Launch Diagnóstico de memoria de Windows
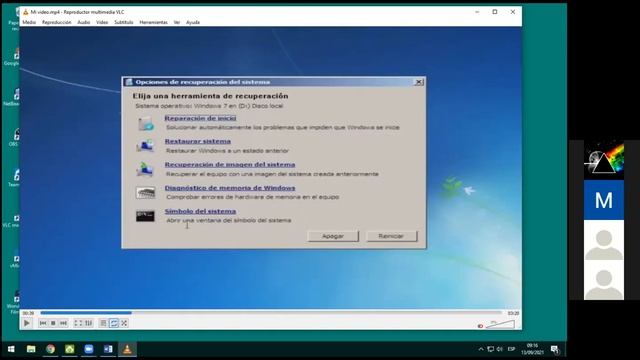The width and height of the screenshot is (640, 360). [230, 188]
